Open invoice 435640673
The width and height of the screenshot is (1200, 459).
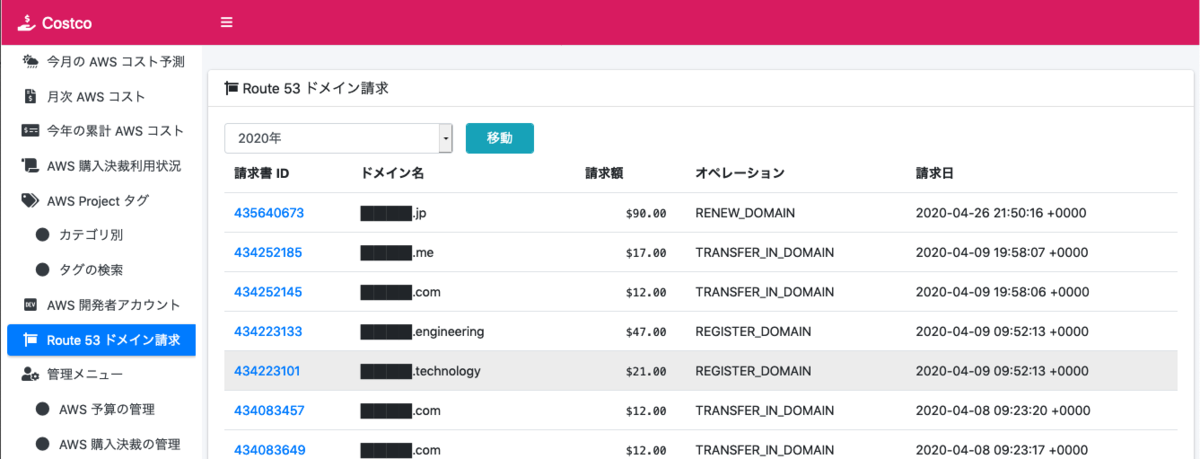269,213
